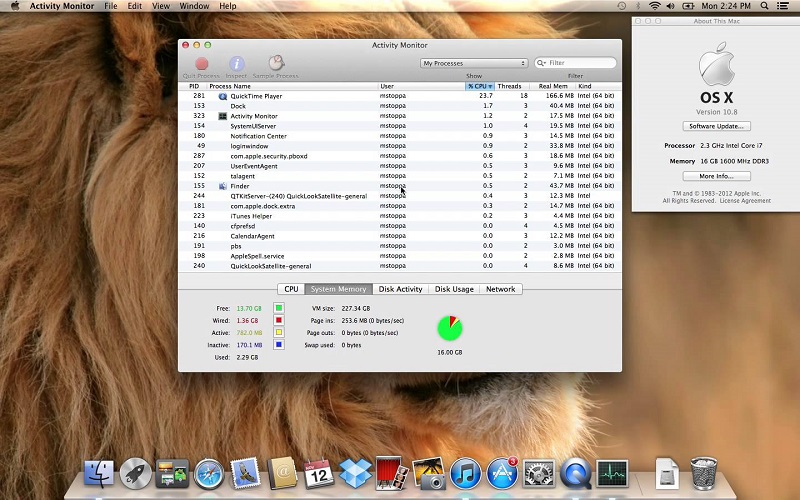Open License Agreement link in About This Mac
This screenshot has height=500, width=800.
[x=745, y=201]
